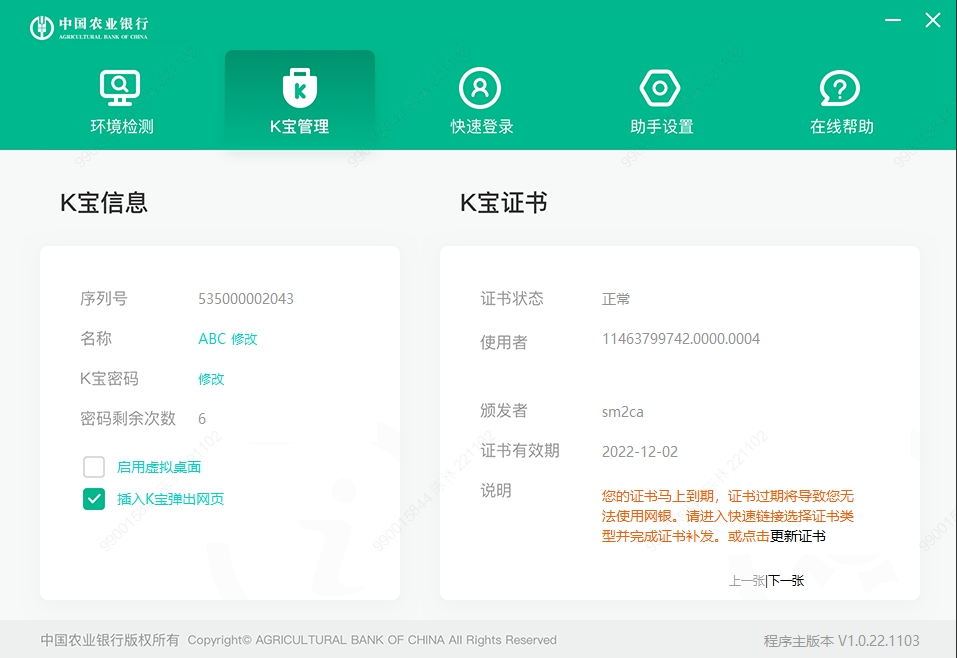957x658 pixels.
Task: Click the K宝管理 shield icon
Action: [300, 88]
